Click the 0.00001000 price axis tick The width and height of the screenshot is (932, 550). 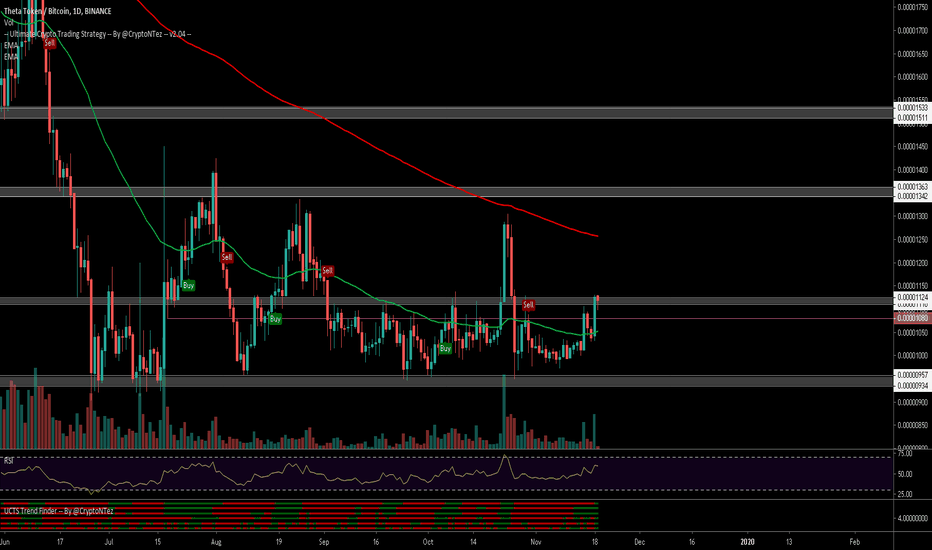[x=912, y=356]
